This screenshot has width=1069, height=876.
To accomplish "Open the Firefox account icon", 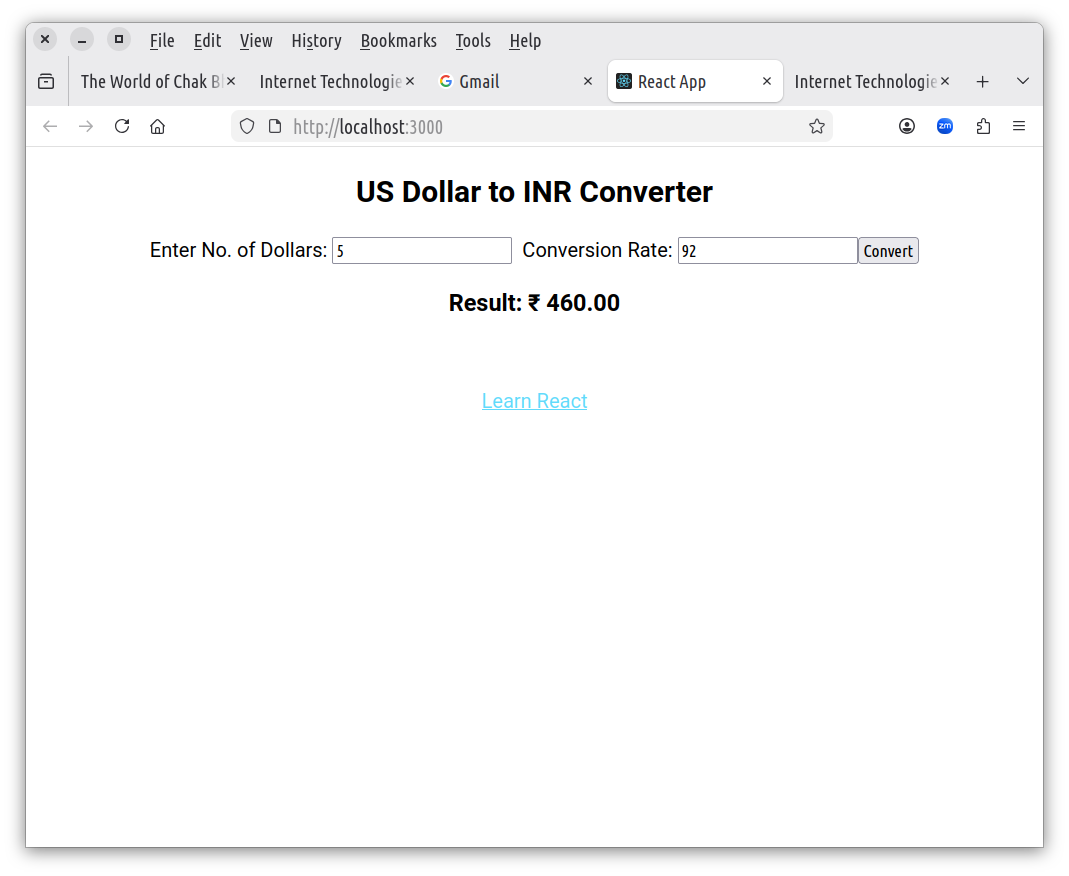I will (907, 126).
